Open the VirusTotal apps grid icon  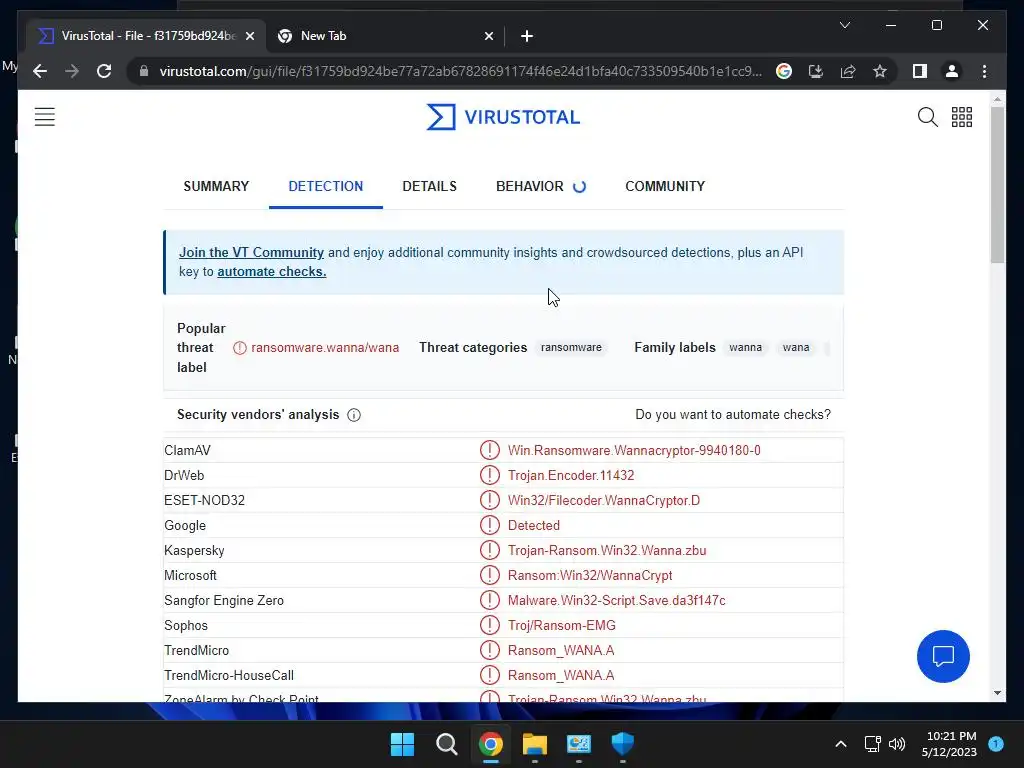[962, 117]
